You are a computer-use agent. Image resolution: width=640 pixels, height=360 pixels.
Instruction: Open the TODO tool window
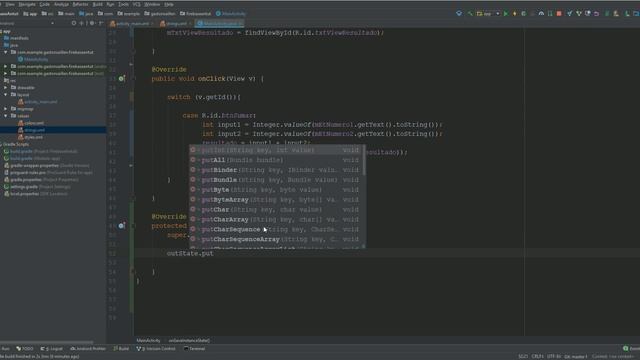[x=25, y=349]
